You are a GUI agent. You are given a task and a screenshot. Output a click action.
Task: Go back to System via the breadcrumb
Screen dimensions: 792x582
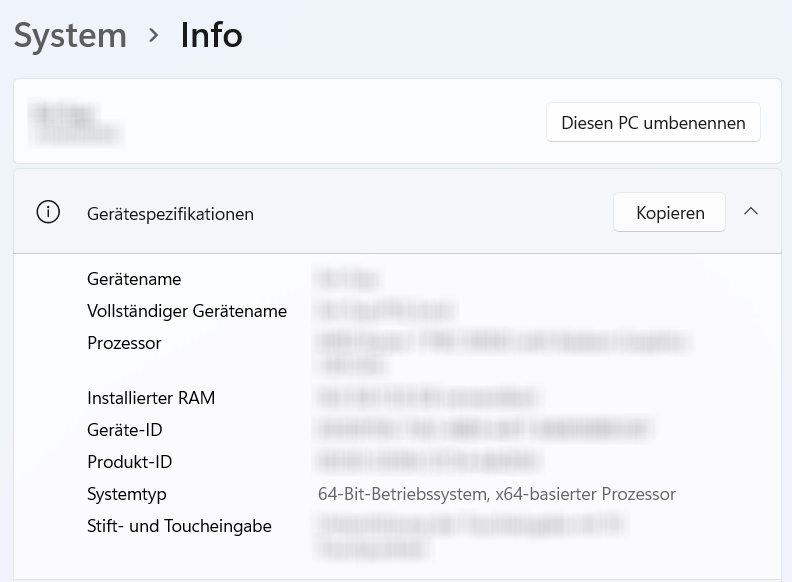pyautogui.click(x=70, y=35)
